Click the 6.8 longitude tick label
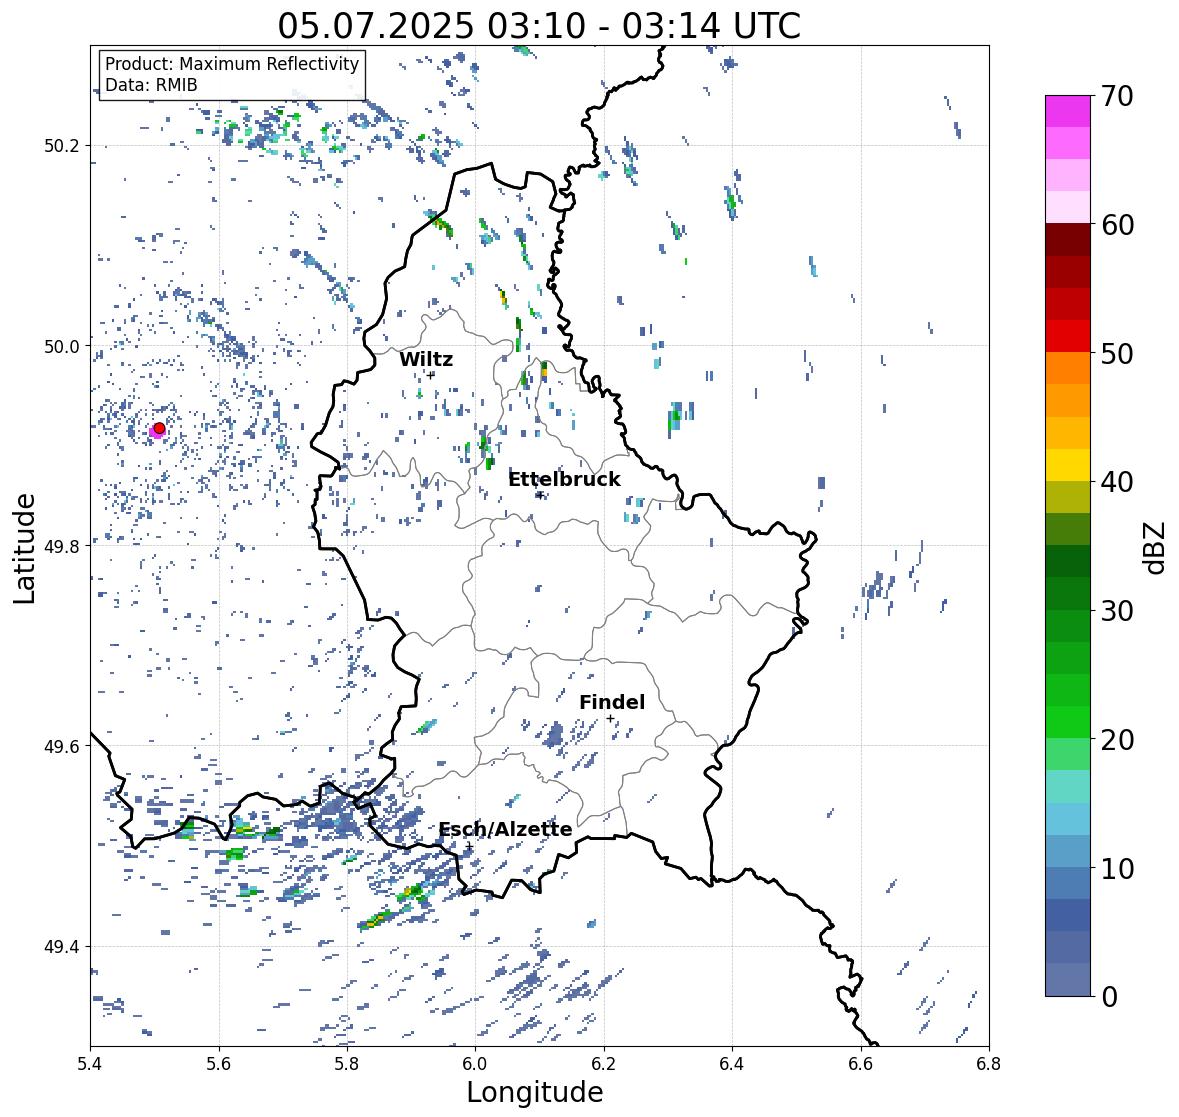Image resolution: width=1179 pixels, height=1117 pixels. click(x=989, y=1064)
